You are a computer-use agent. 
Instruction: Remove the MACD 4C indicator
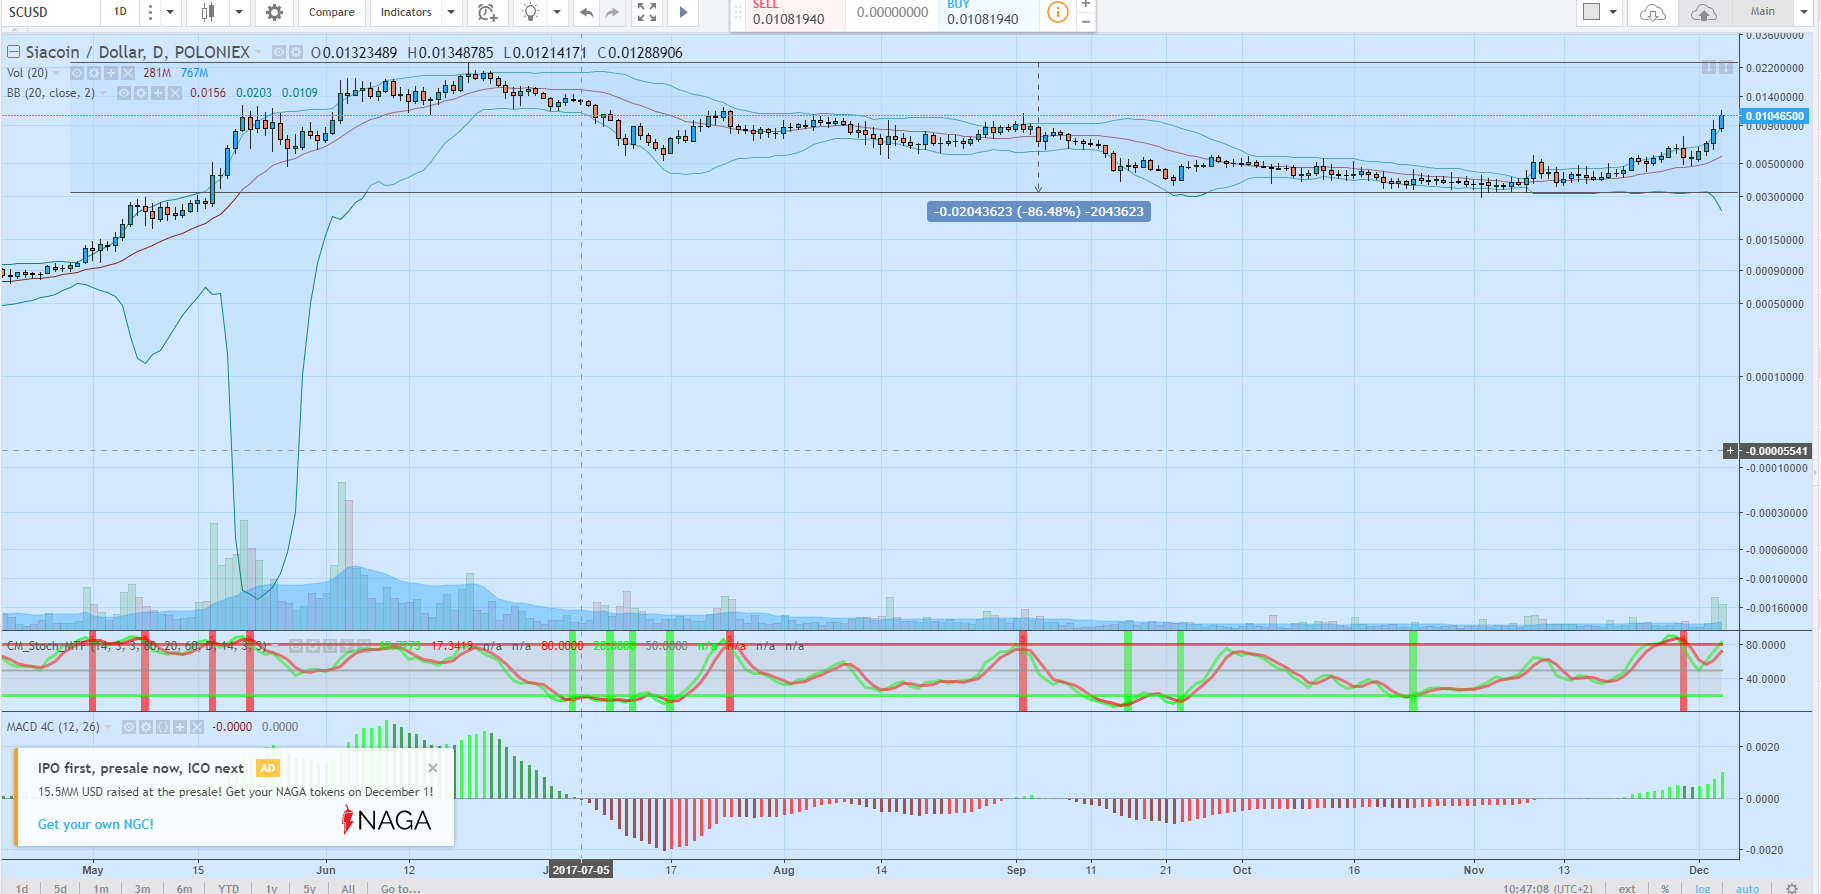[197, 727]
